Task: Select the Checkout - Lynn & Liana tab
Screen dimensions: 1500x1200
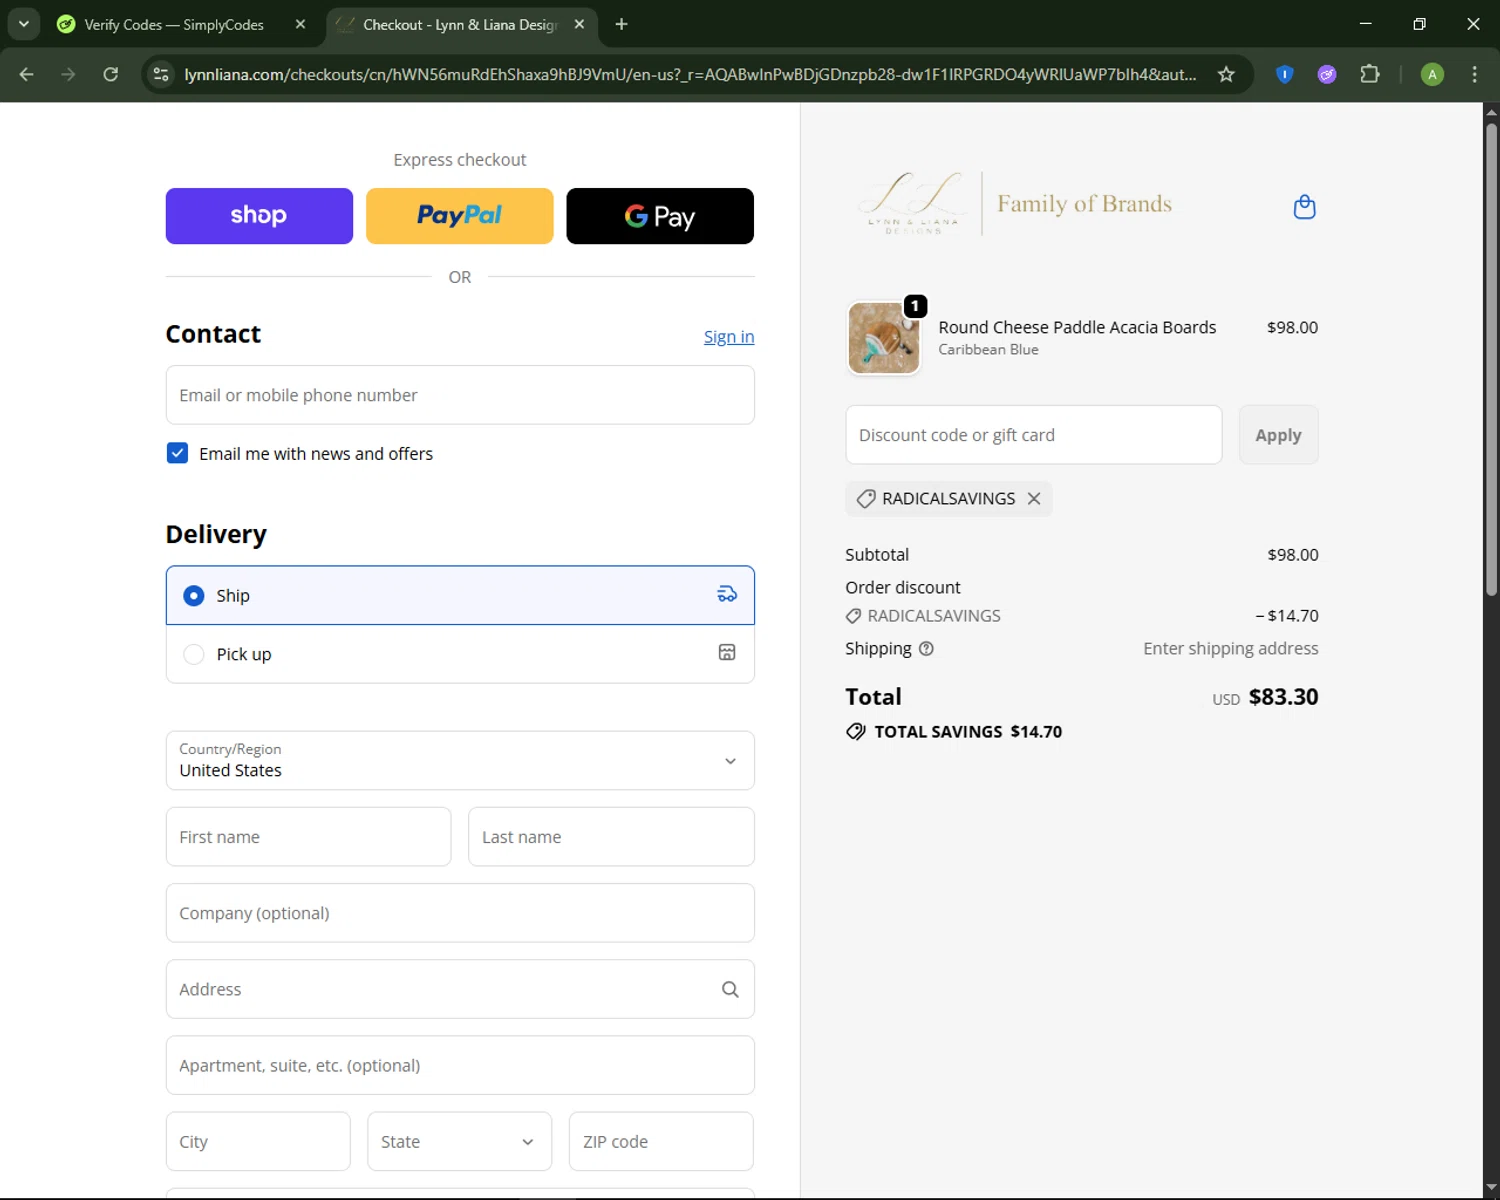Action: click(x=461, y=24)
